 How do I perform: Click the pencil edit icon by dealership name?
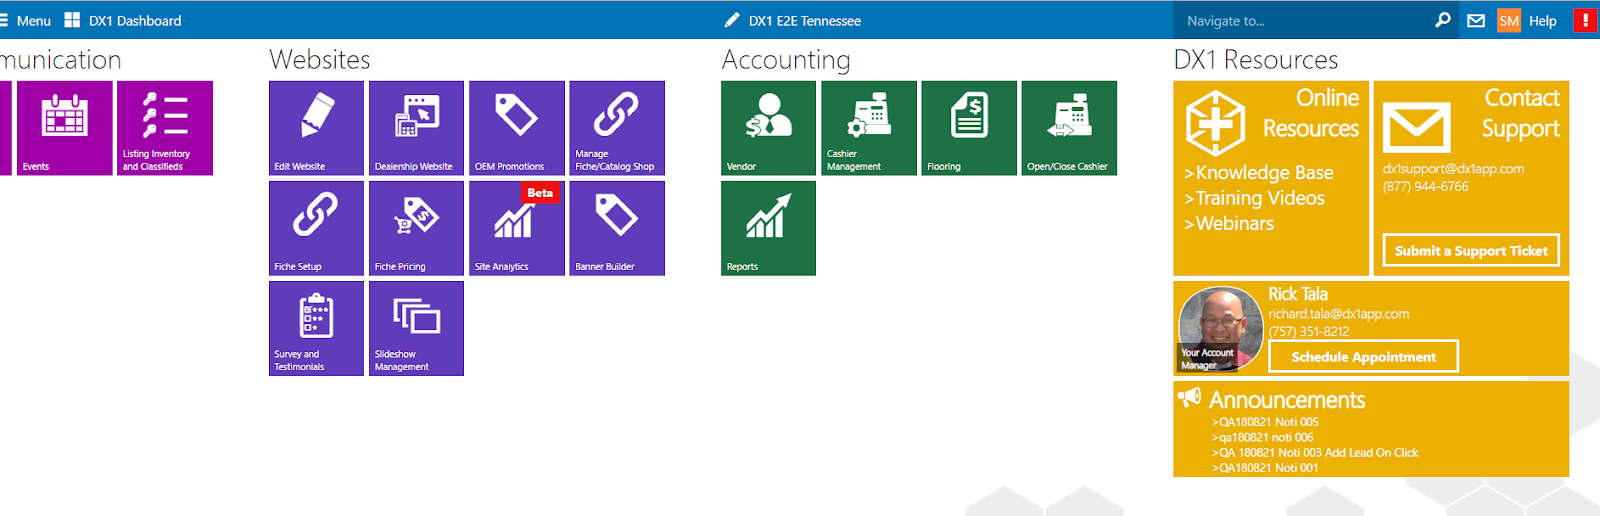click(732, 20)
